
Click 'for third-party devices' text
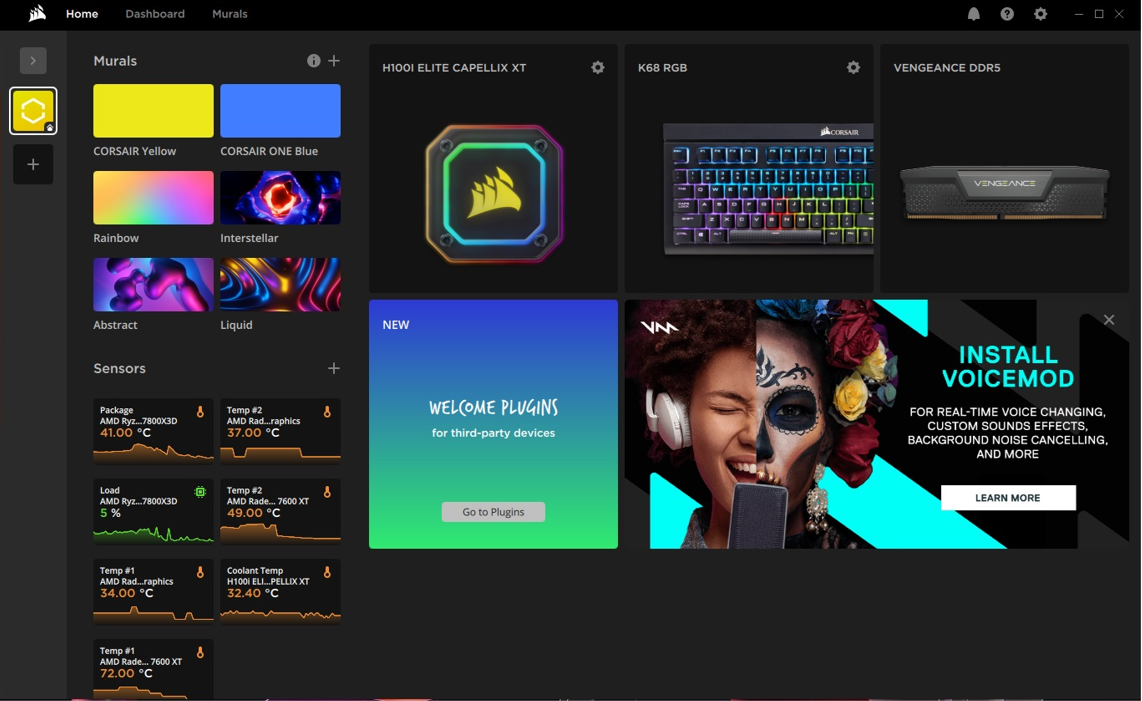click(493, 433)
